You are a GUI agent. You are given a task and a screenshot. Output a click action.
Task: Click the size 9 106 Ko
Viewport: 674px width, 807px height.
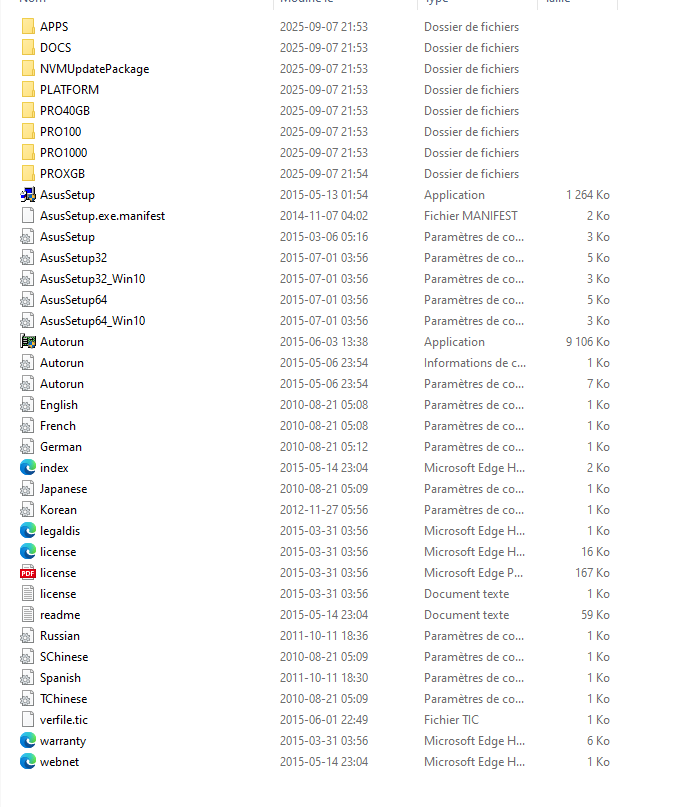(x=588, y=342)
